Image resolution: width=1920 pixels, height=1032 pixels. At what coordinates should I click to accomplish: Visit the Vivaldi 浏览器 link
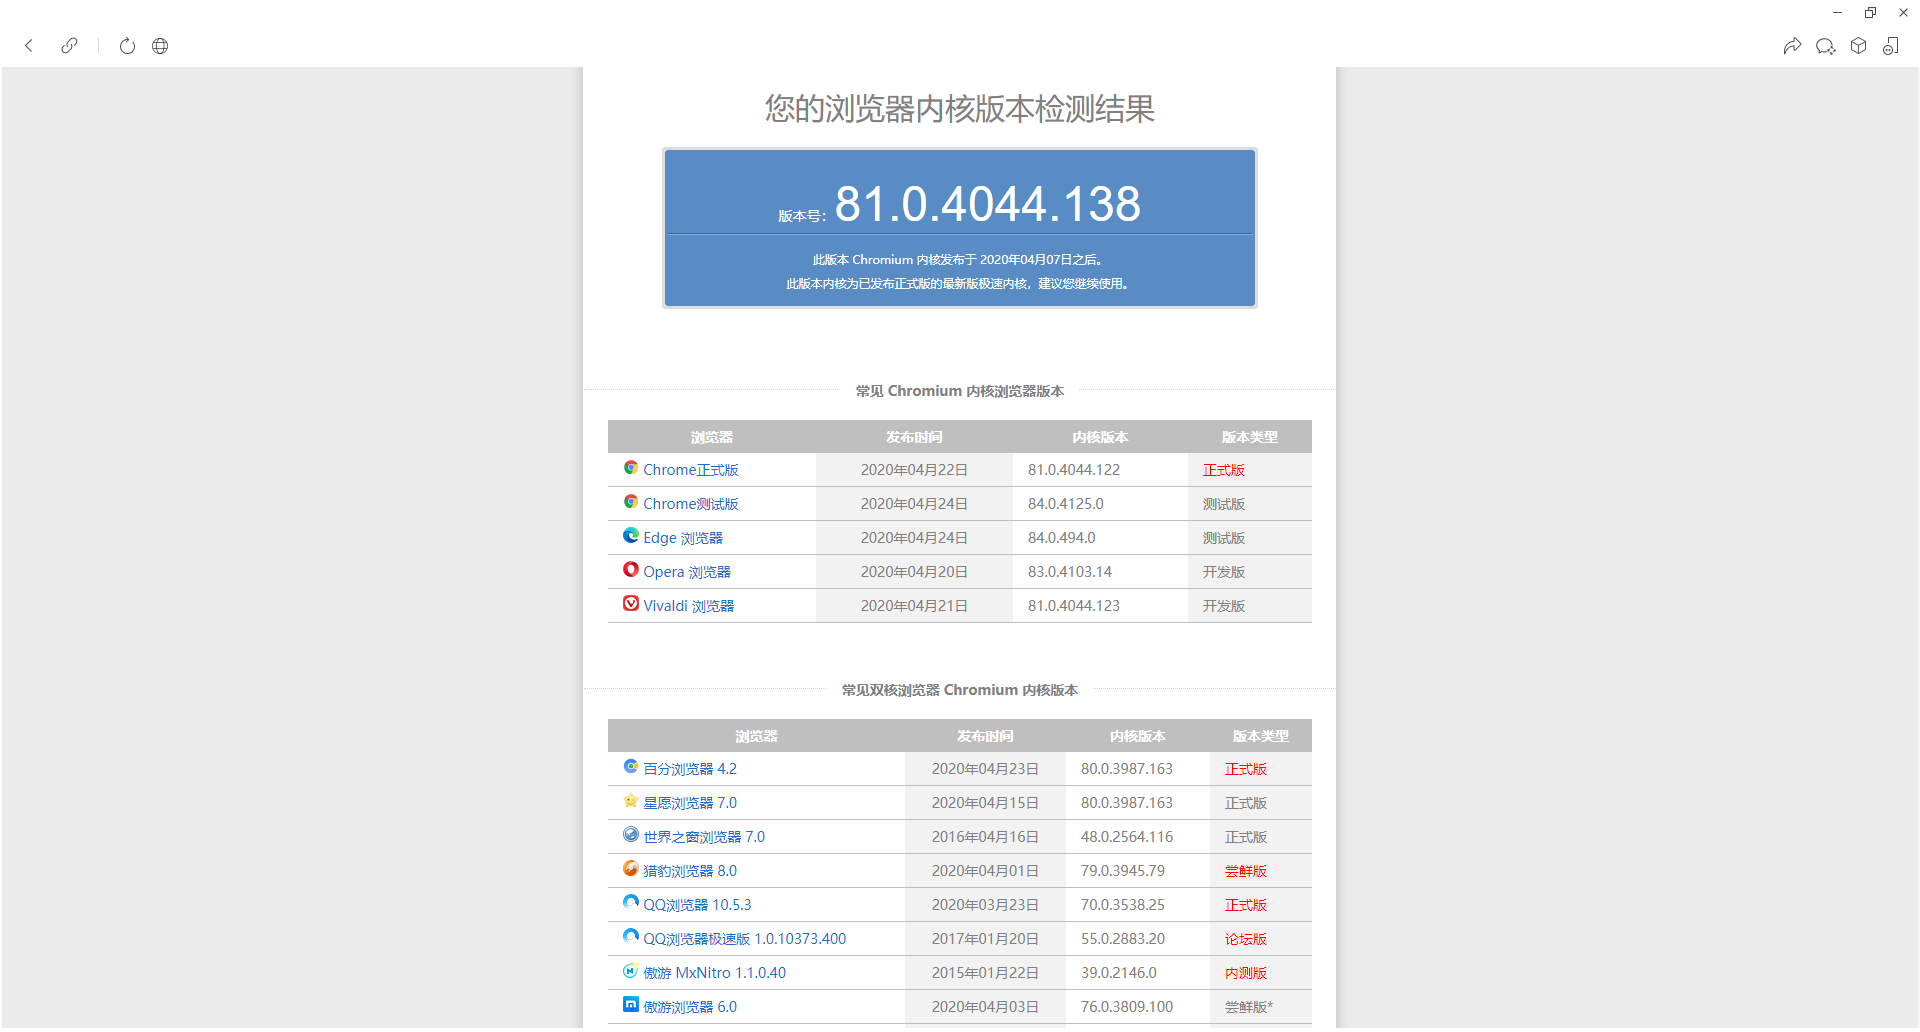click(689, 606)
